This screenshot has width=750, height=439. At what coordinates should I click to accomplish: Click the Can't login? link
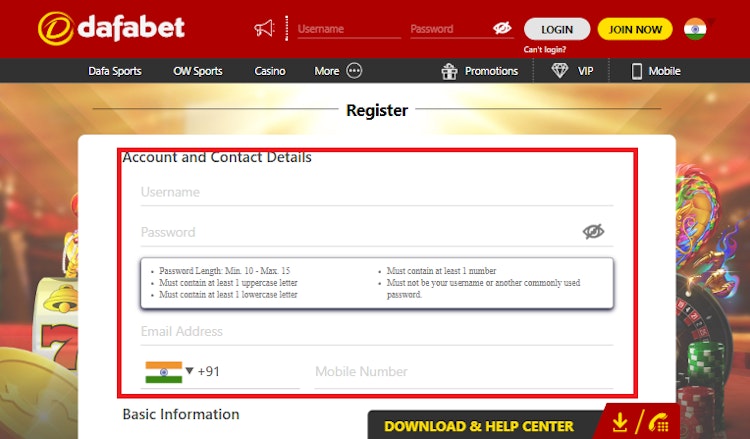(544, 49)
